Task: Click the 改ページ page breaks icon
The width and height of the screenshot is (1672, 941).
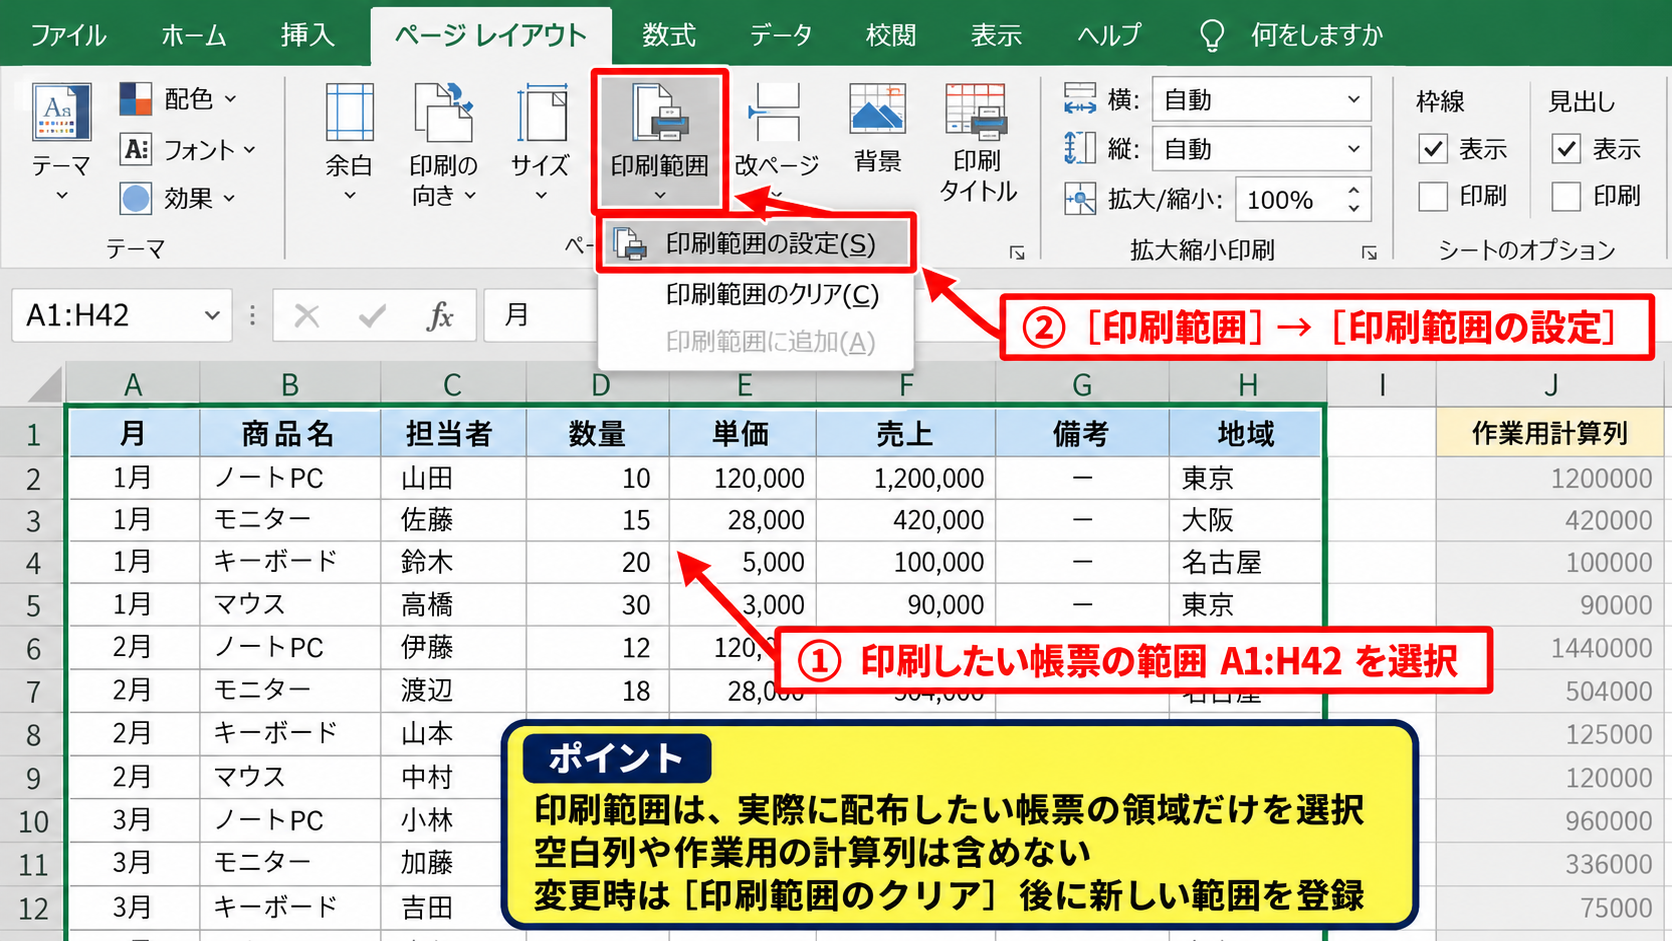Action: click(x=777, y=113)
